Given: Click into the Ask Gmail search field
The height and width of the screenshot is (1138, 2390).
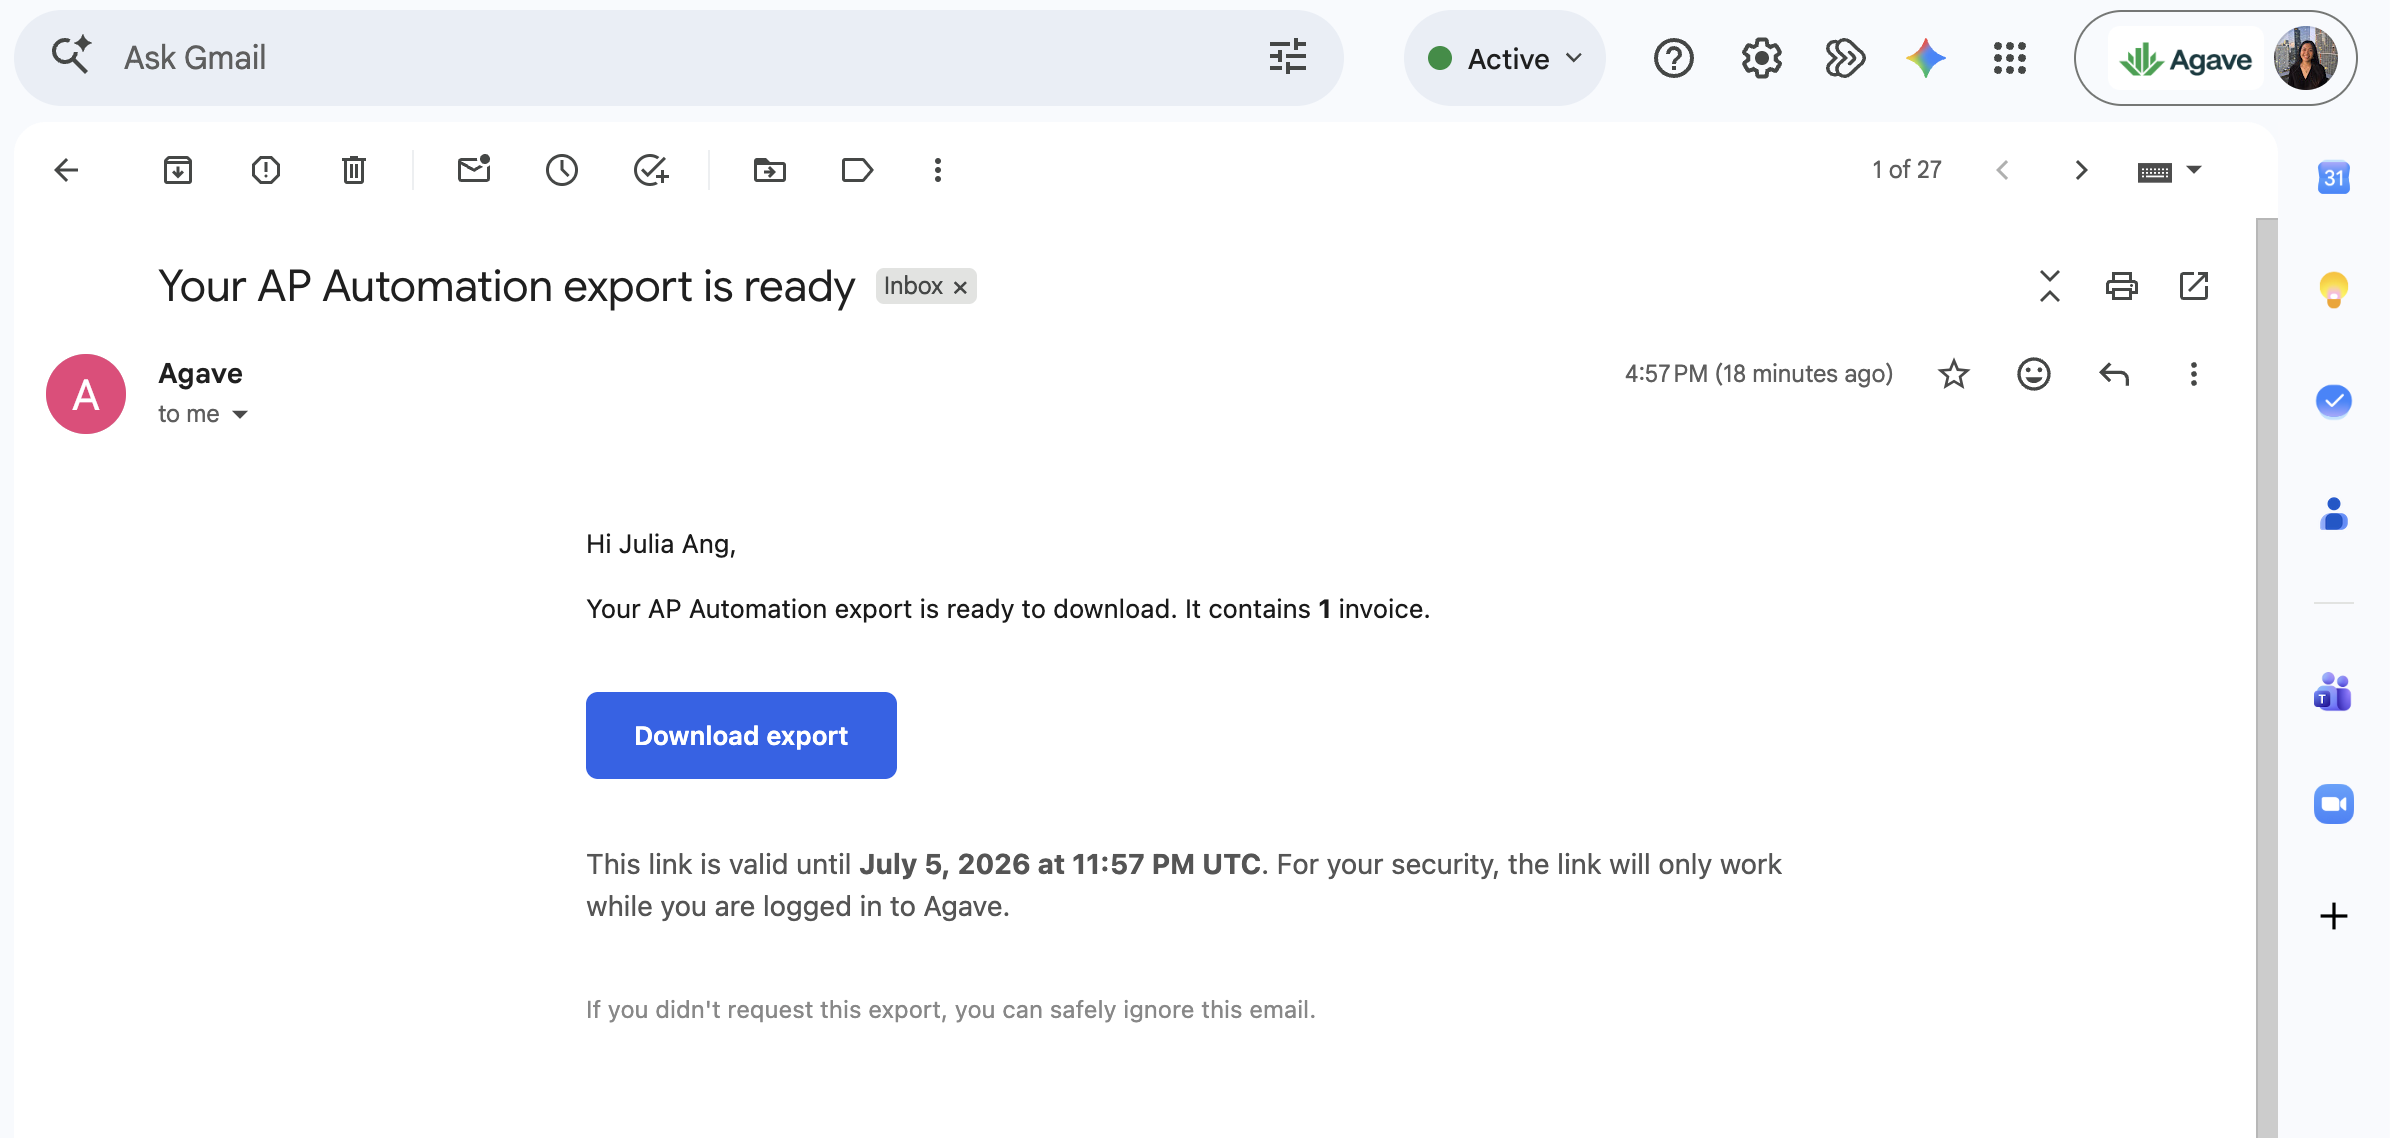Looking at the screenshot, I should pyautogui.click(x=680, y=58).
